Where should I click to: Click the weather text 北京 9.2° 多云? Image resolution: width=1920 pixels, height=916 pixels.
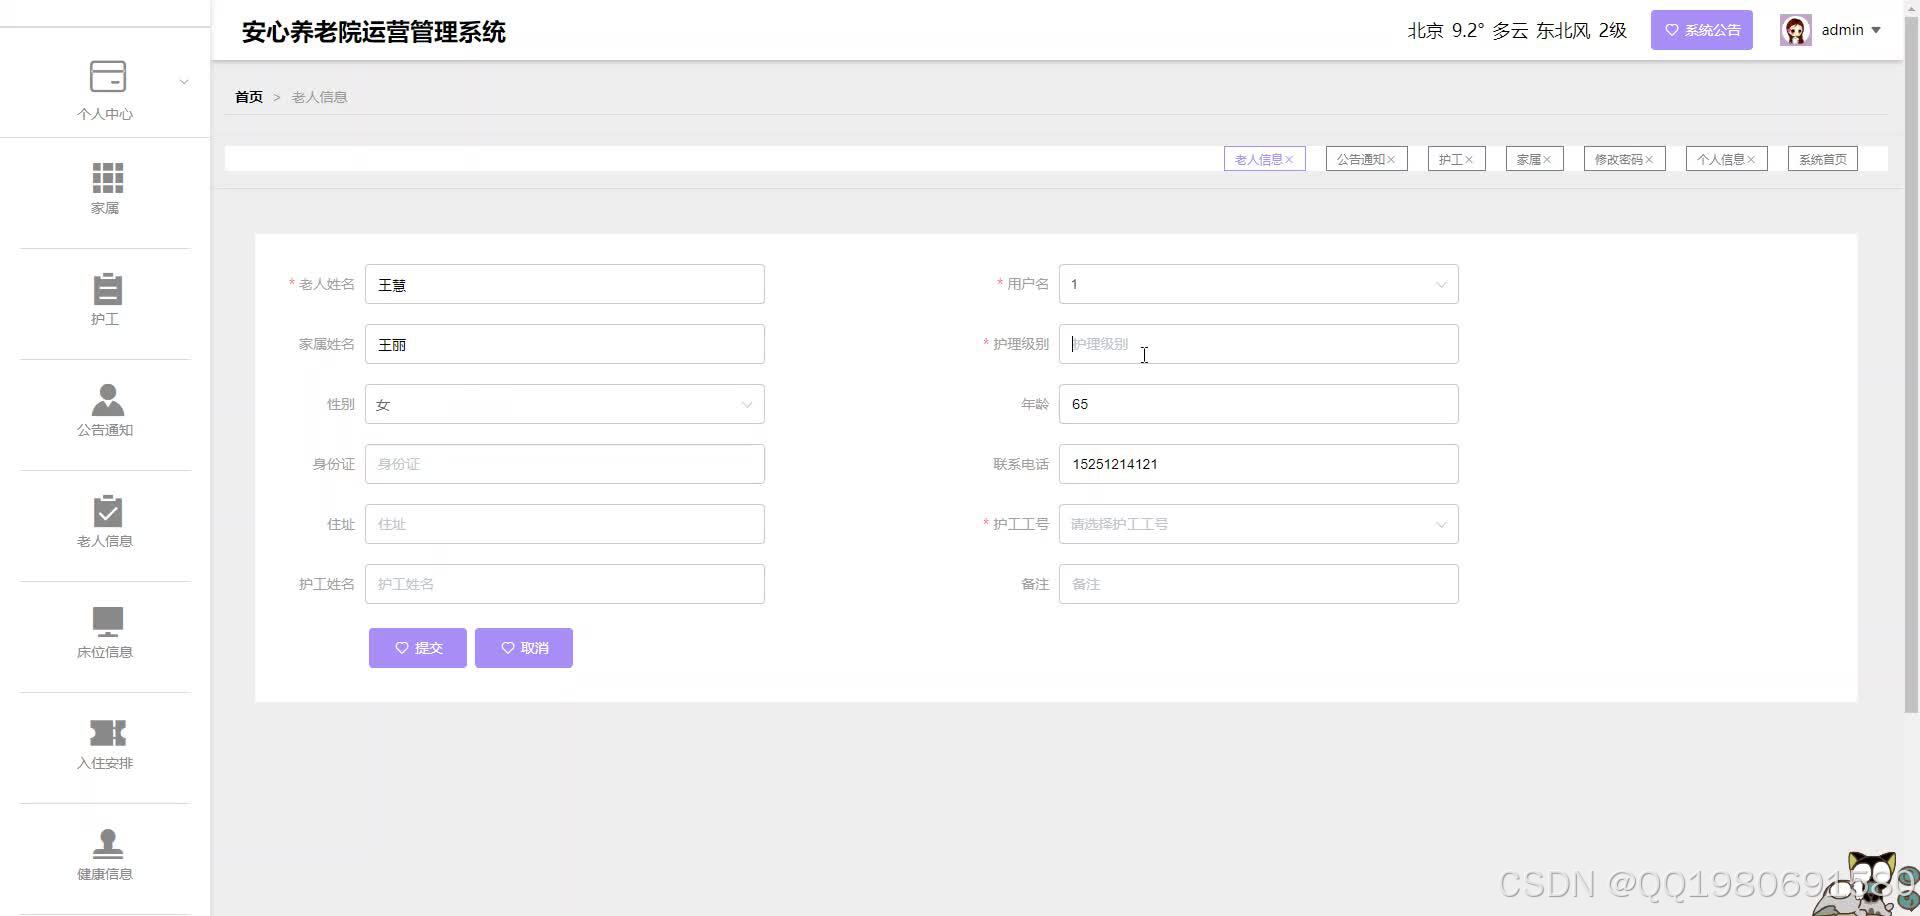pos(1468,31)
